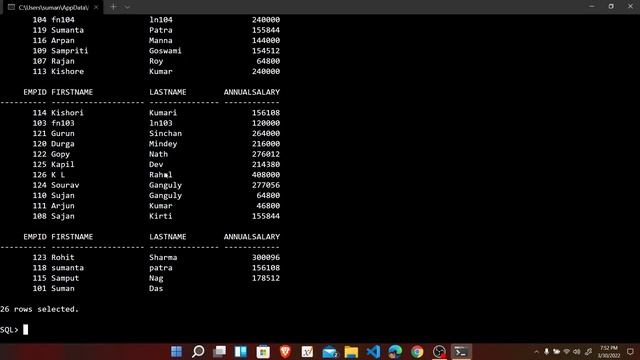The image size is (640, 360).
Task: Click the first name 'Durga'
Action: pyautogui.click(x=63, y=144)
